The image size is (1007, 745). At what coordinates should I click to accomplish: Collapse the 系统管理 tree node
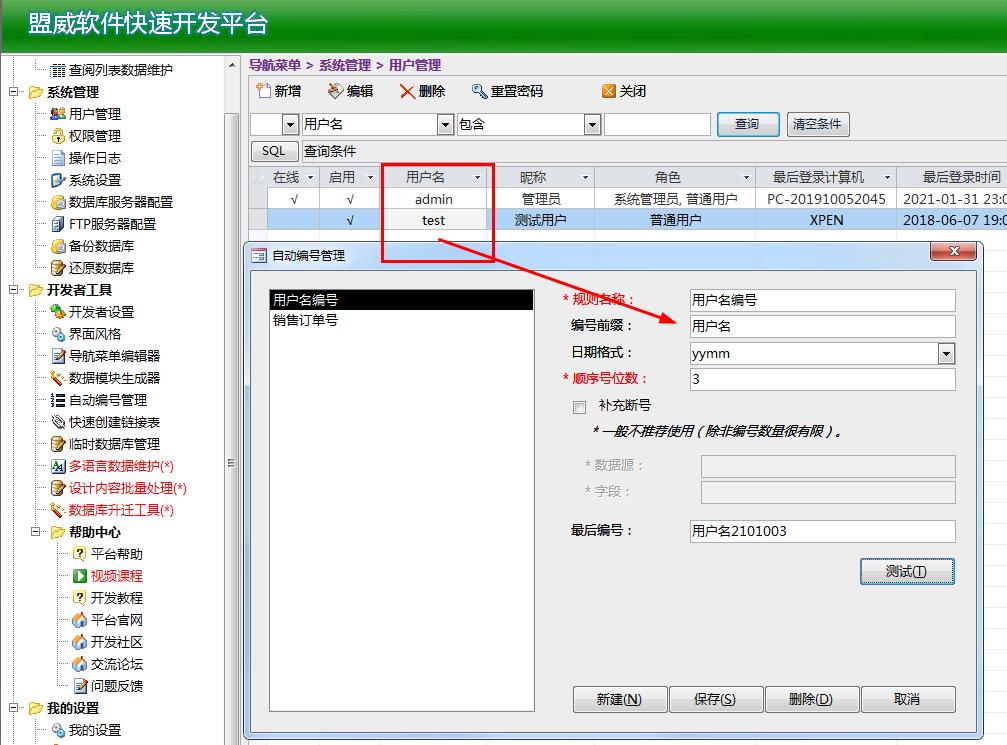13,92
